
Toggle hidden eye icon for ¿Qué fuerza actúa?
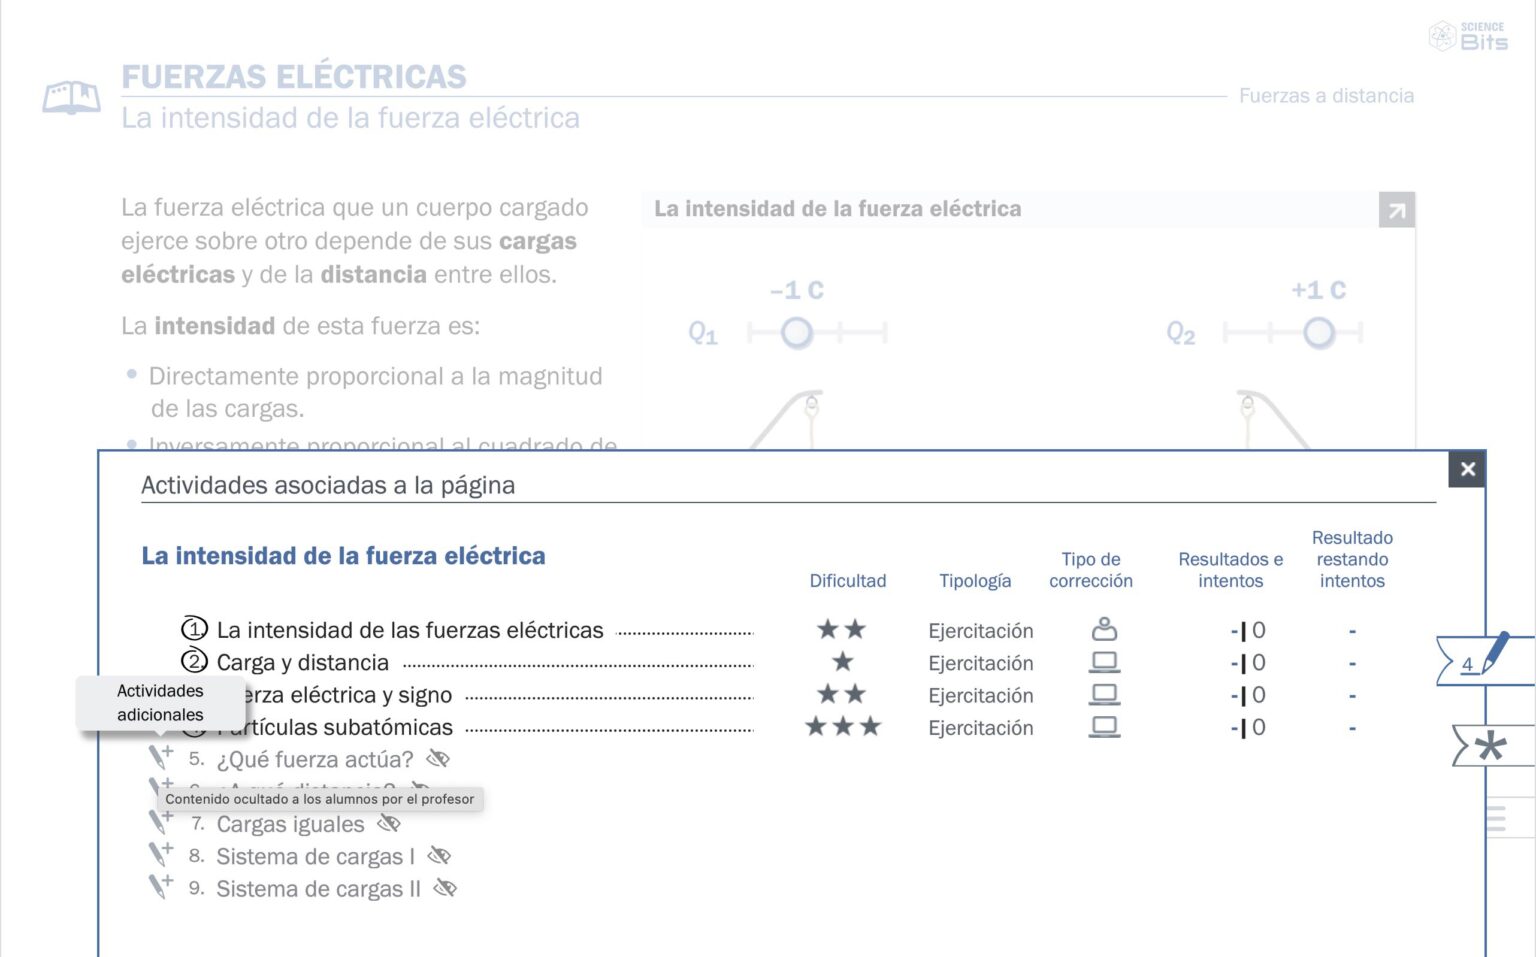click(x=438, y=759)
